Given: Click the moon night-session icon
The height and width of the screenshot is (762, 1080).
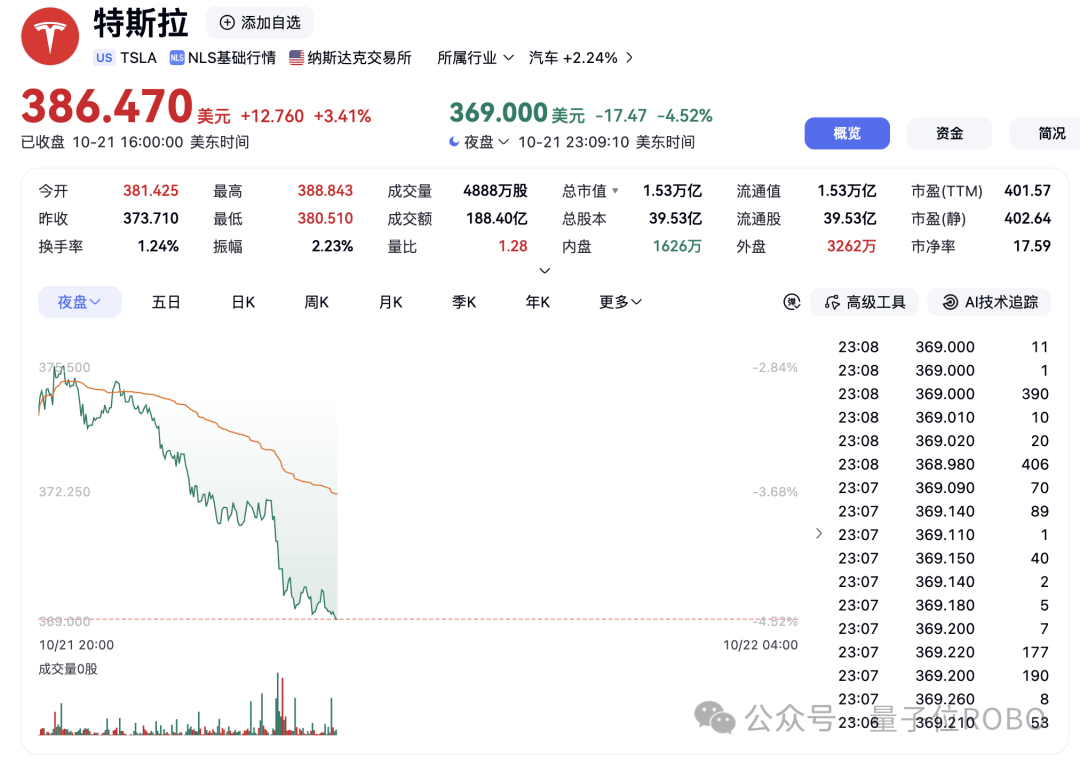Looking at the screenshot, I should 455,142.
